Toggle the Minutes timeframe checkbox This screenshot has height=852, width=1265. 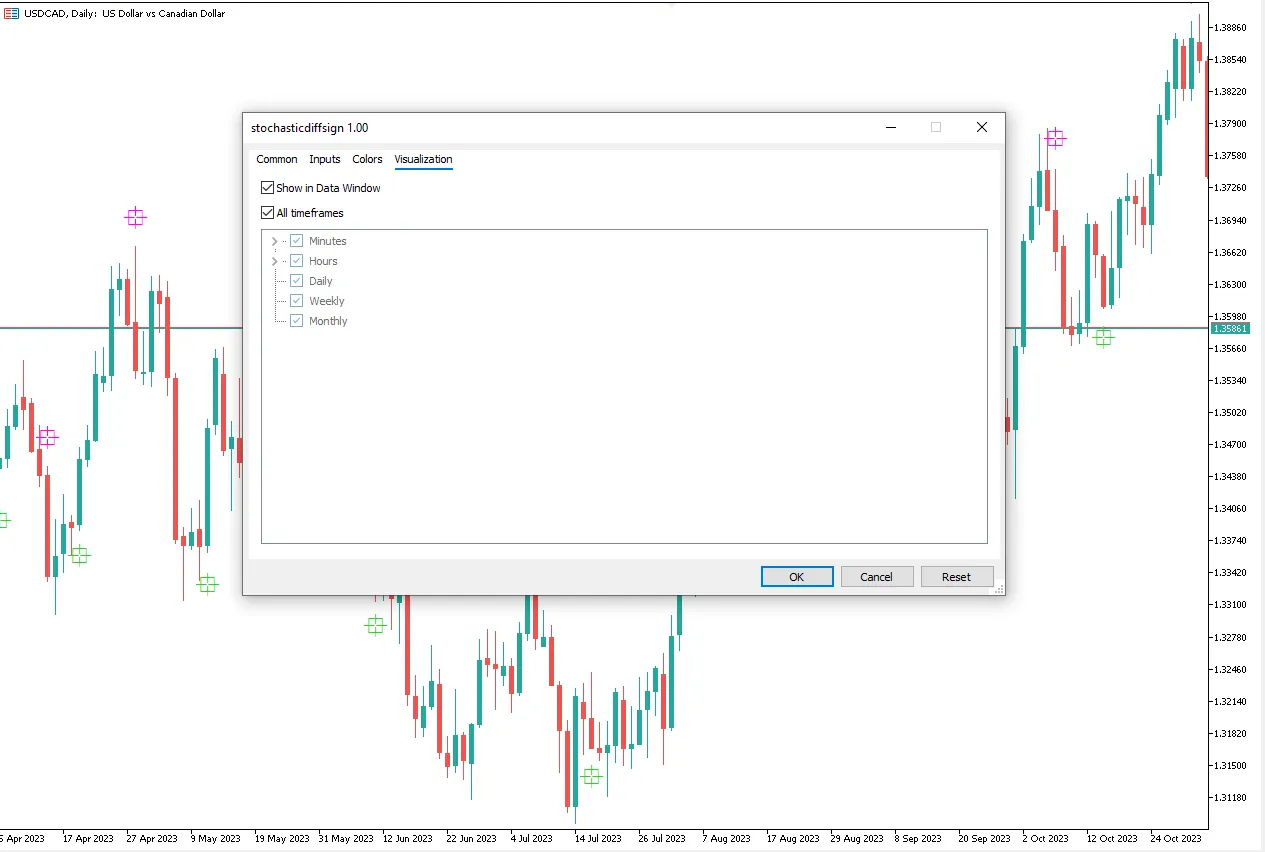pos(296,241)
